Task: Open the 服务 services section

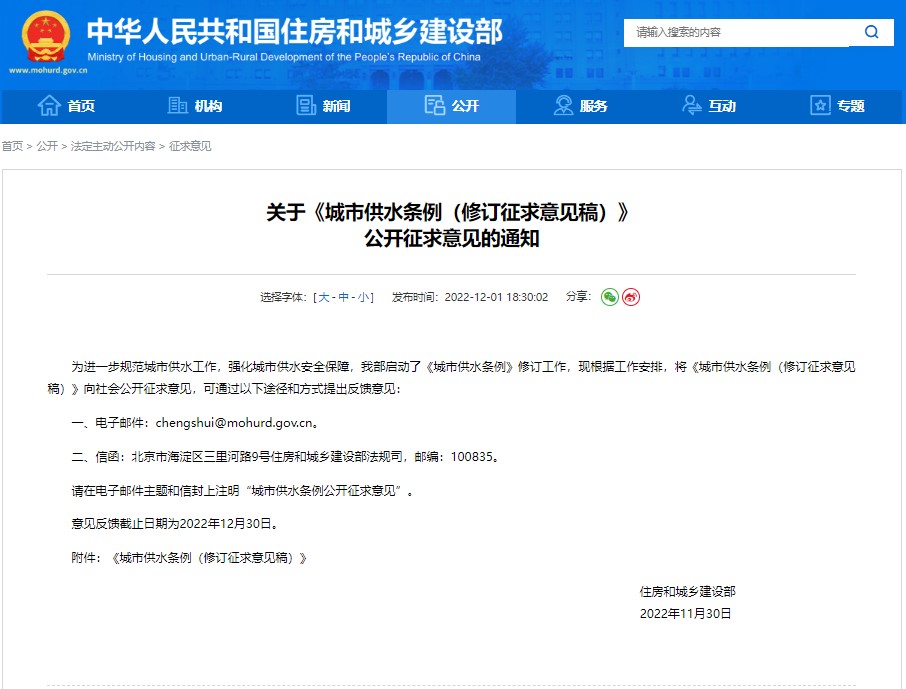Action: coord(581,106)
